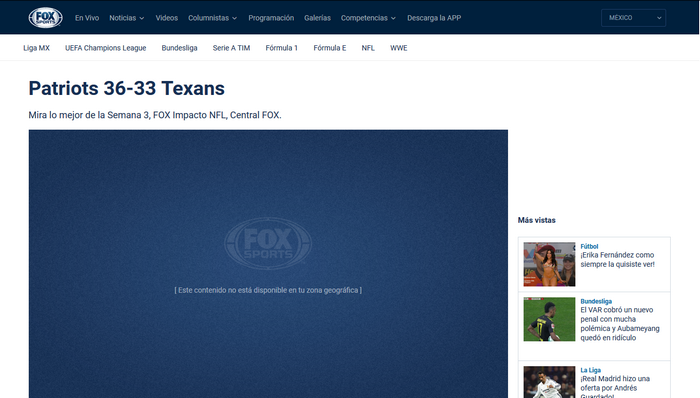Viewport: 700px width, 398px height.
Task: Select the Bundesliga tab
Action: [x=179, y=48]
